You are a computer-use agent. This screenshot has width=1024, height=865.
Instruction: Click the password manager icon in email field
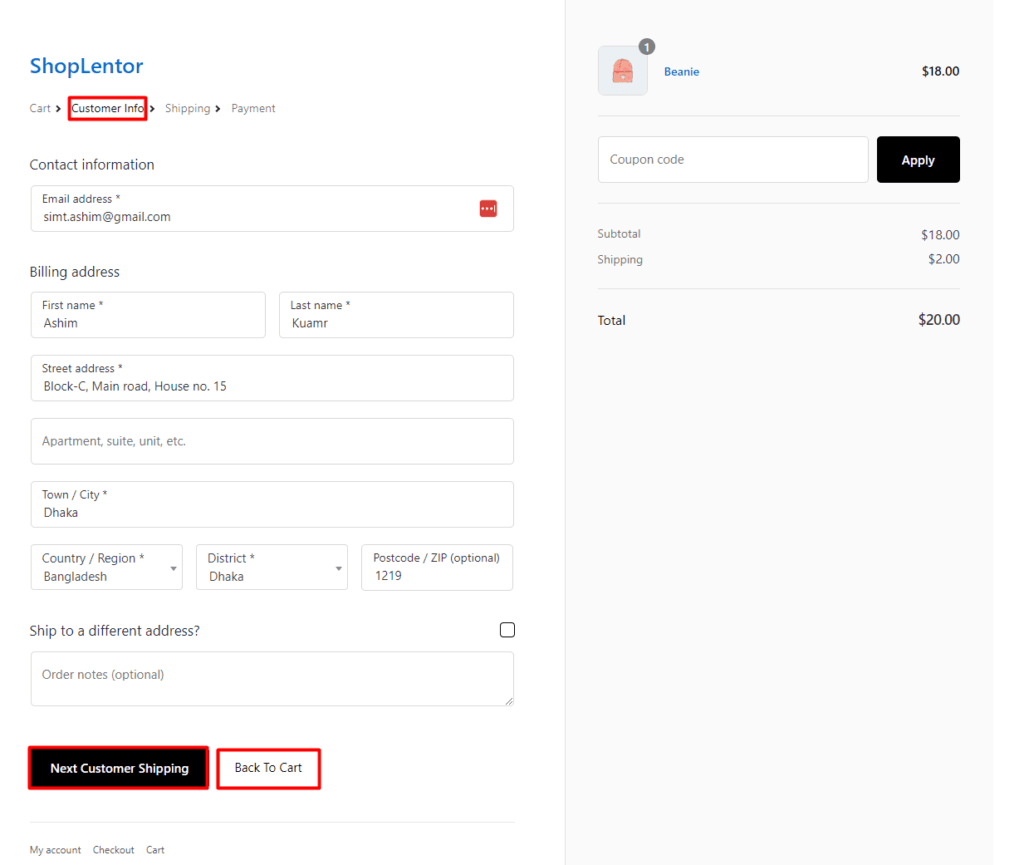tap(488, 208)
